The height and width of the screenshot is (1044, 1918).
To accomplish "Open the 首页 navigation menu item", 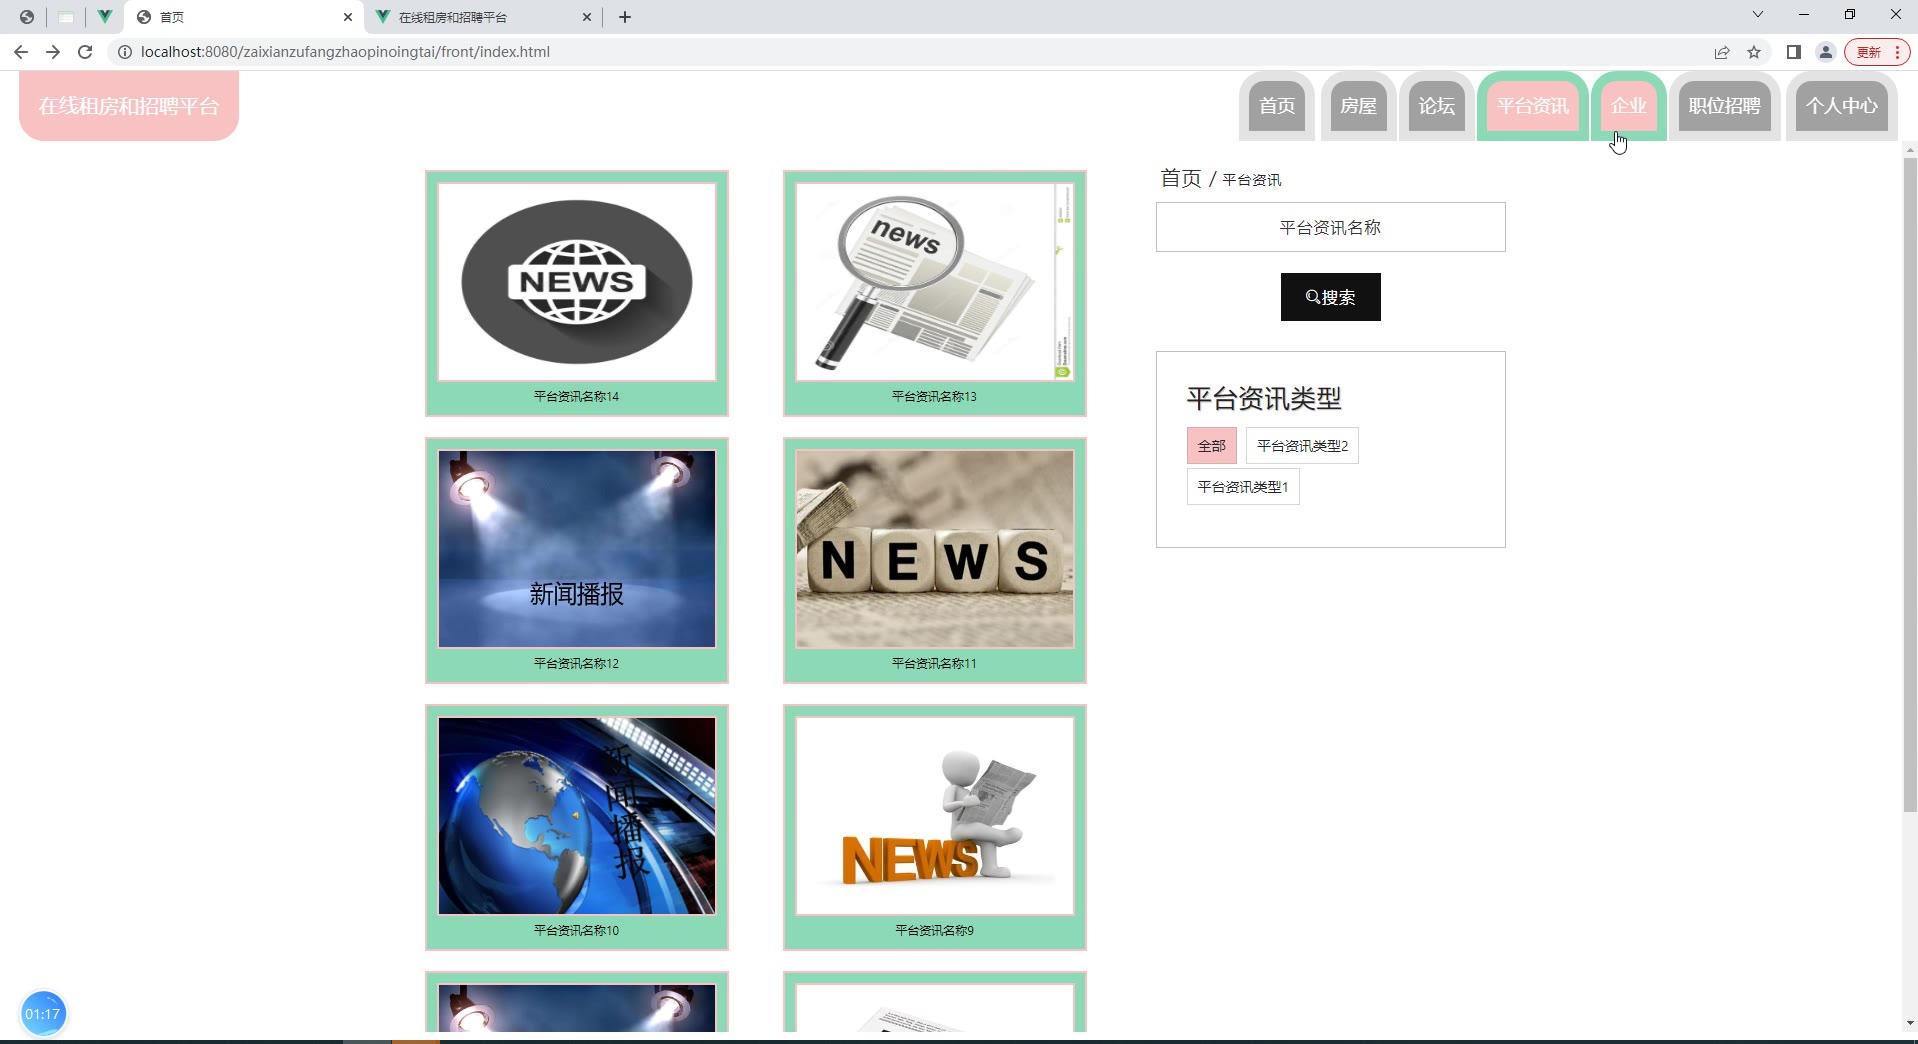I will click(x=1277, y=106).
